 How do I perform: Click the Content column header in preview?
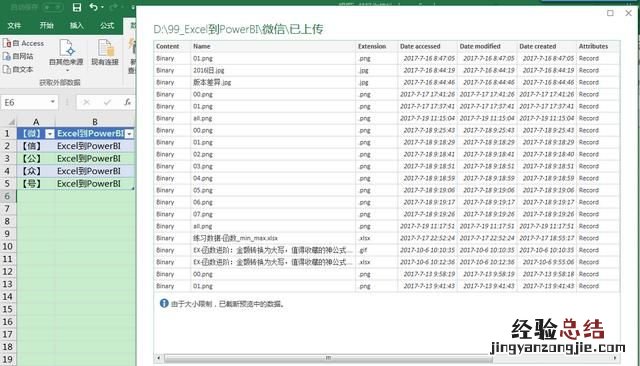pyautogui.click(x=172, y=47)
